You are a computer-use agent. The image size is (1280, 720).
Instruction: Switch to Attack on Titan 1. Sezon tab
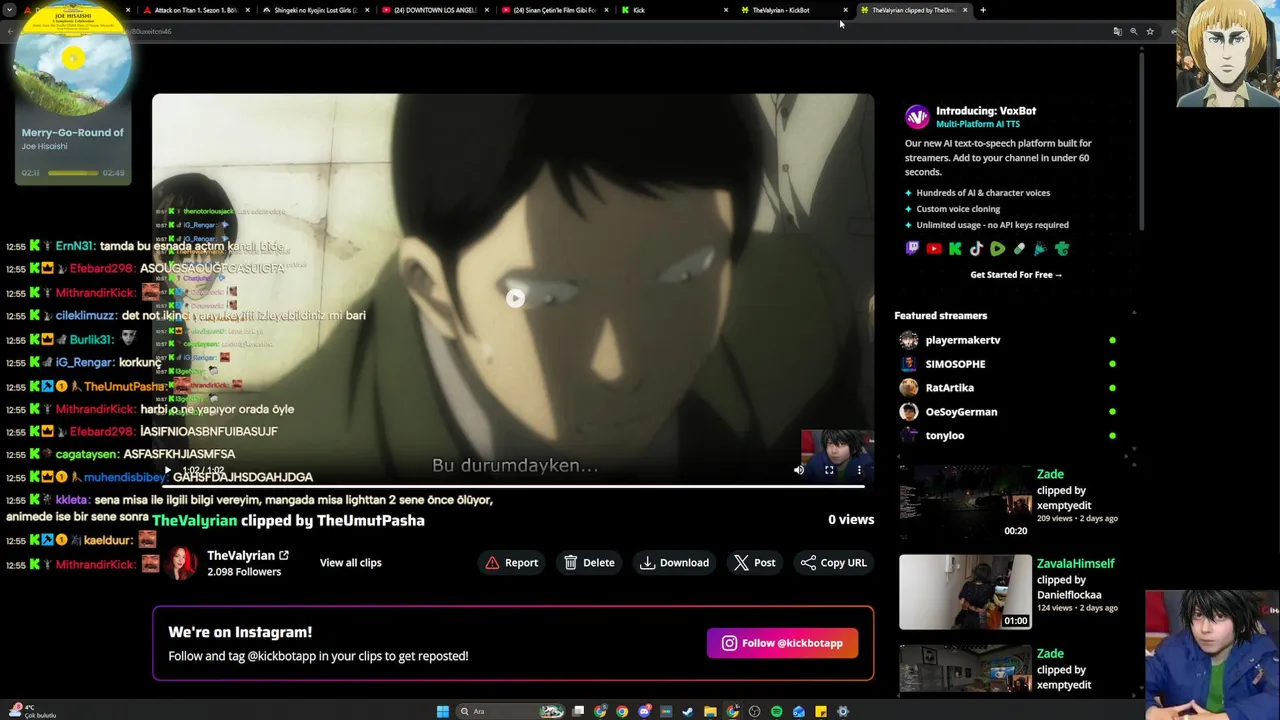click(x=195, y=10)
